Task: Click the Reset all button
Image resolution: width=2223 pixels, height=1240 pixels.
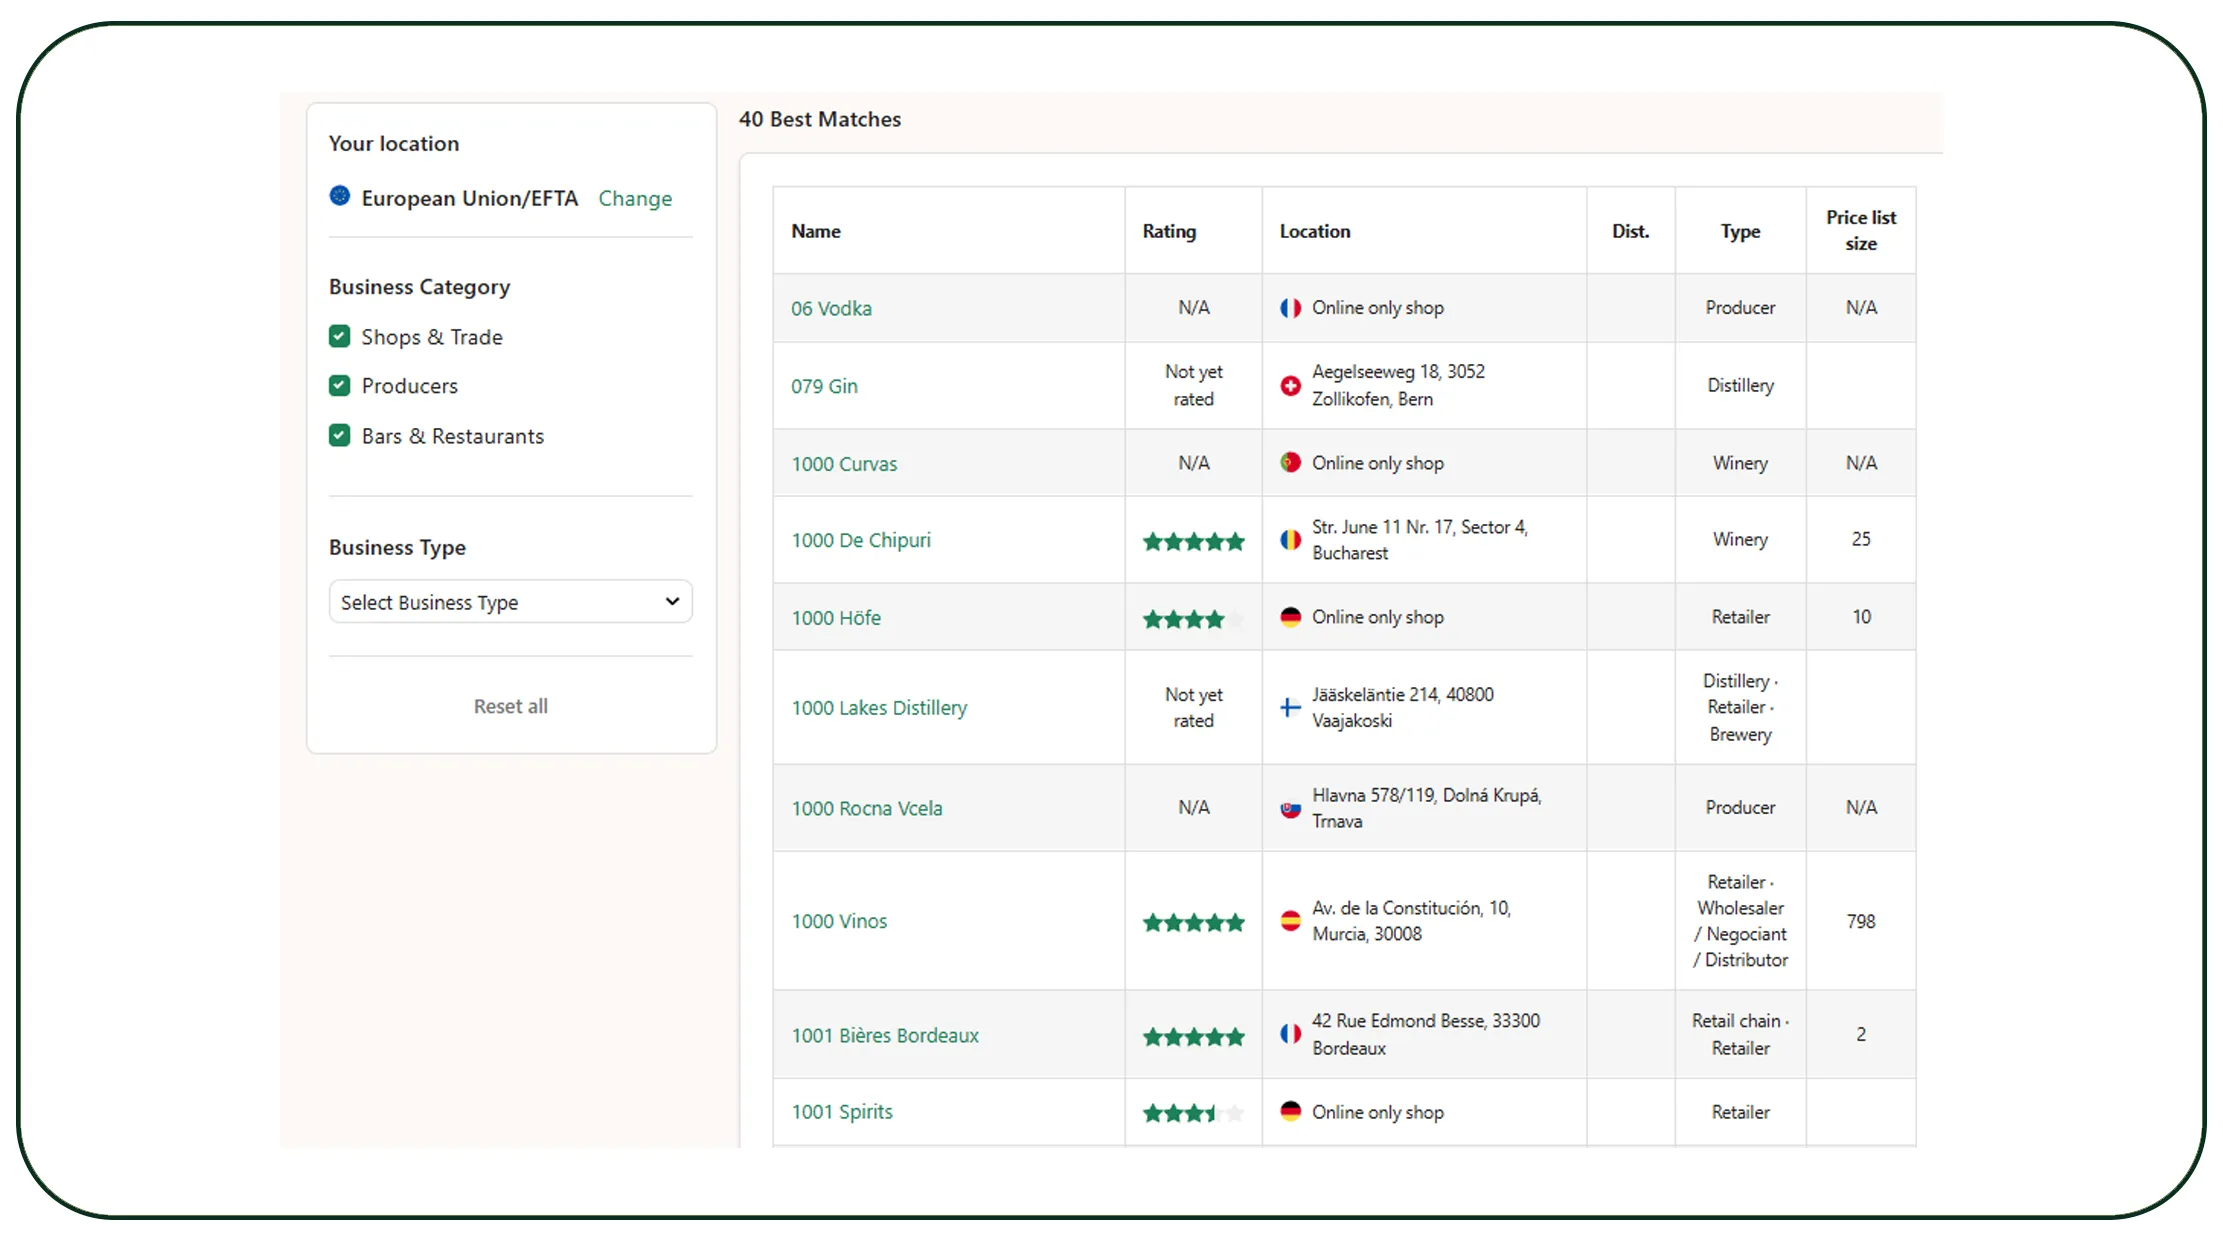Action: (x=511, y=706)
